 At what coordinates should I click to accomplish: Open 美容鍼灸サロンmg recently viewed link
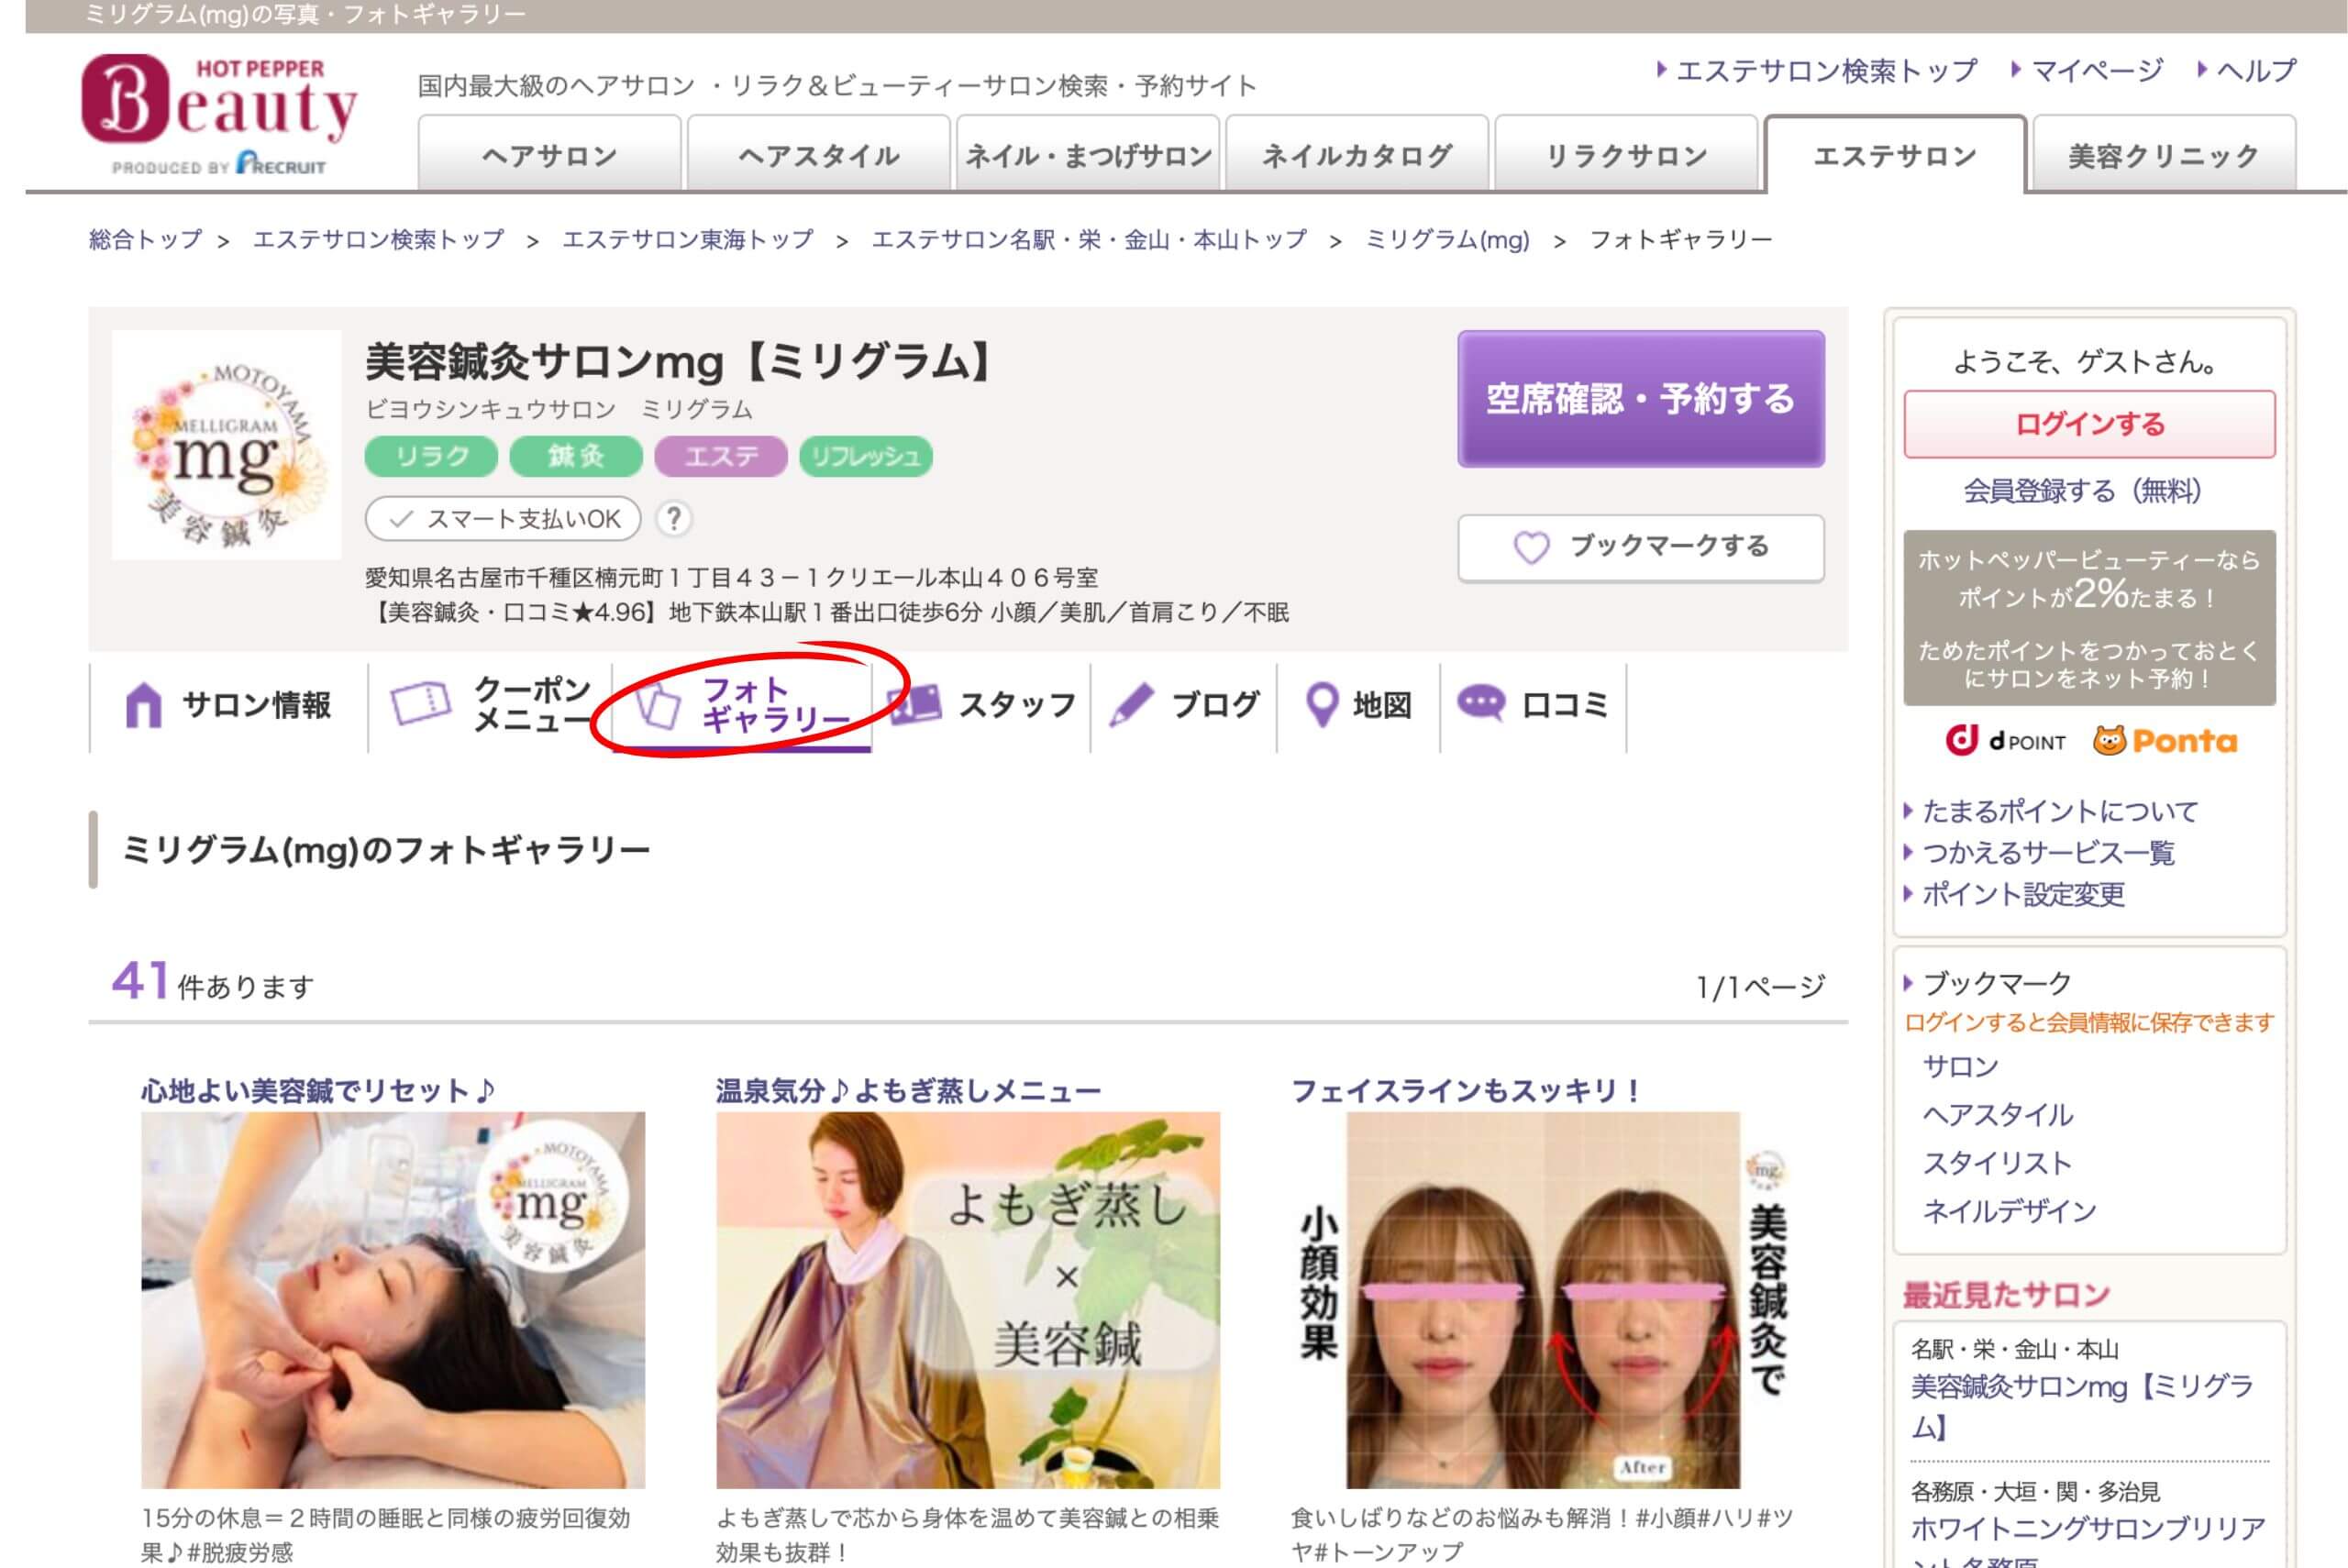(2082, 1405)
